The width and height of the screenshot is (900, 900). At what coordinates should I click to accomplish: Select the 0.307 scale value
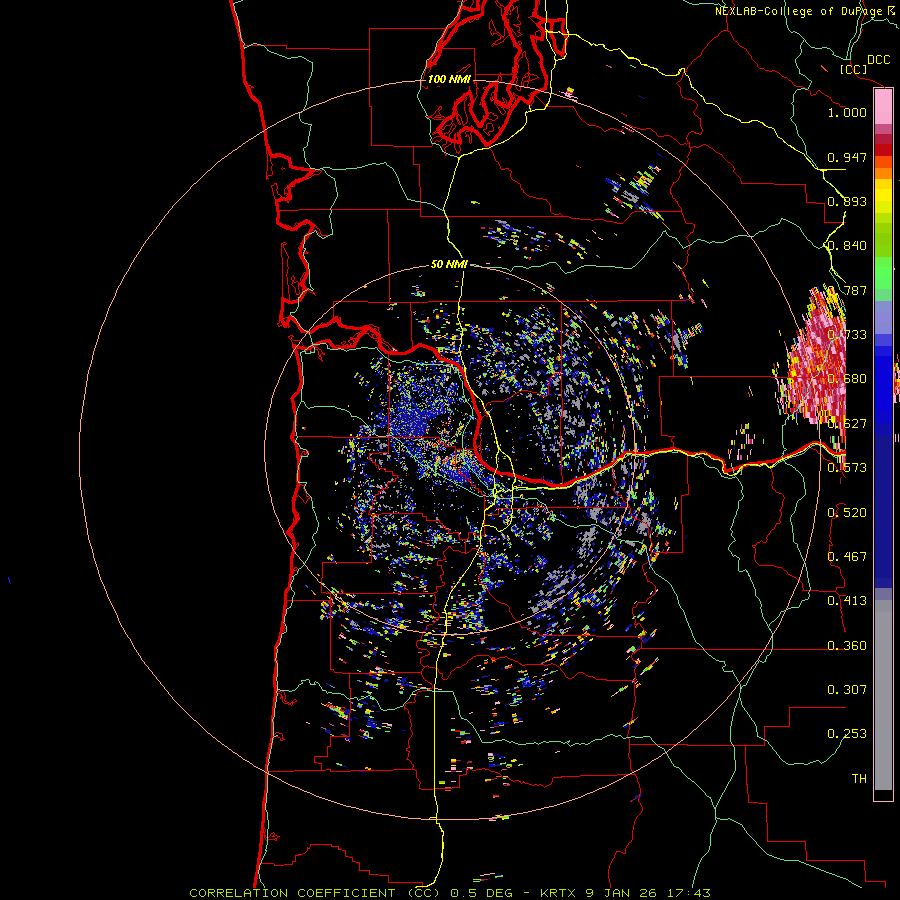click(x=847, y=689)
